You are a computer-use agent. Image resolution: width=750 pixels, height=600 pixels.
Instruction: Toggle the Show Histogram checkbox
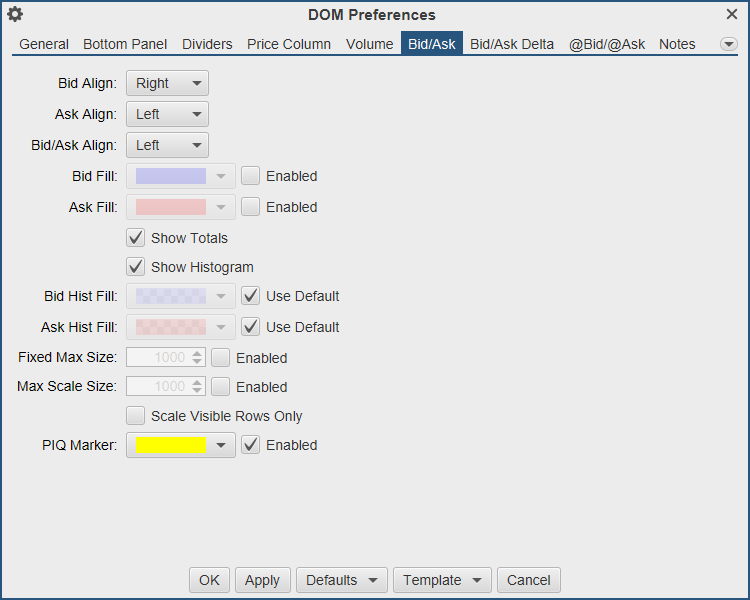click(136, 267)
